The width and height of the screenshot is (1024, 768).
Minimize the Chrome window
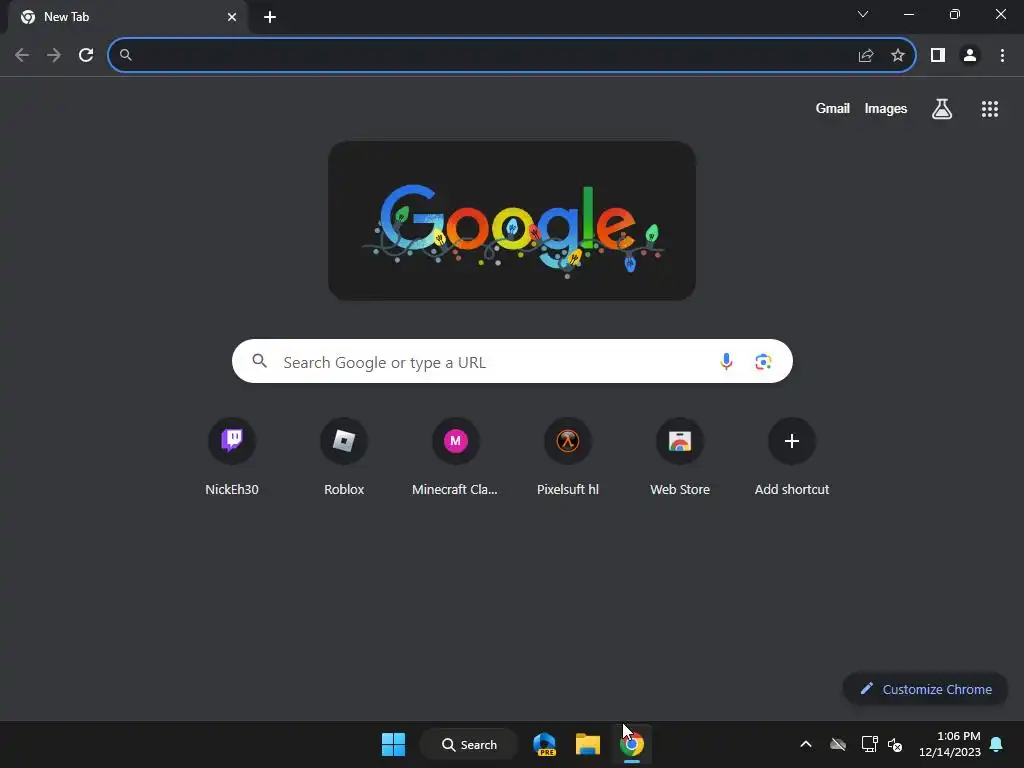(909, 14)
